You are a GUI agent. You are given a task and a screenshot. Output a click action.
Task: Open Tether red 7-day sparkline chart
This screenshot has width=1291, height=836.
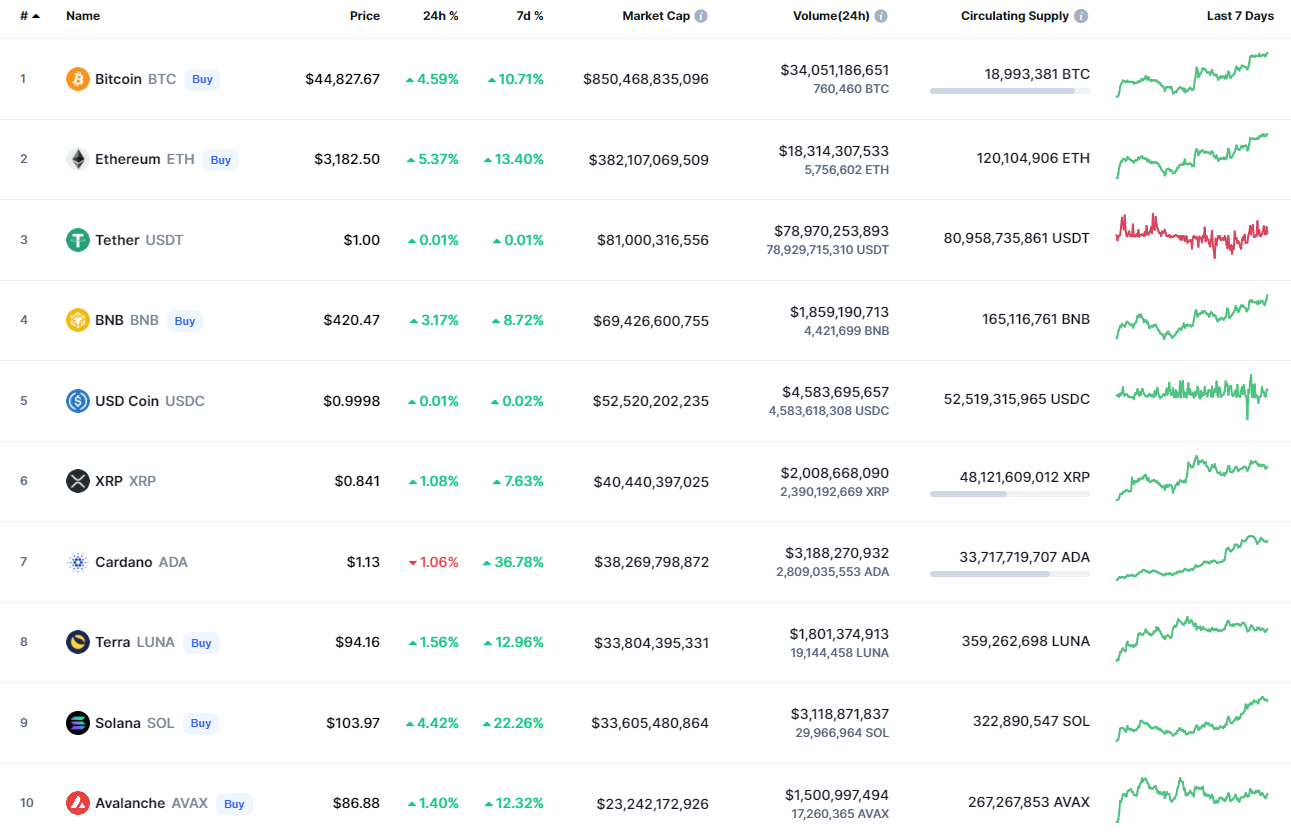[x=1192, y=236]
